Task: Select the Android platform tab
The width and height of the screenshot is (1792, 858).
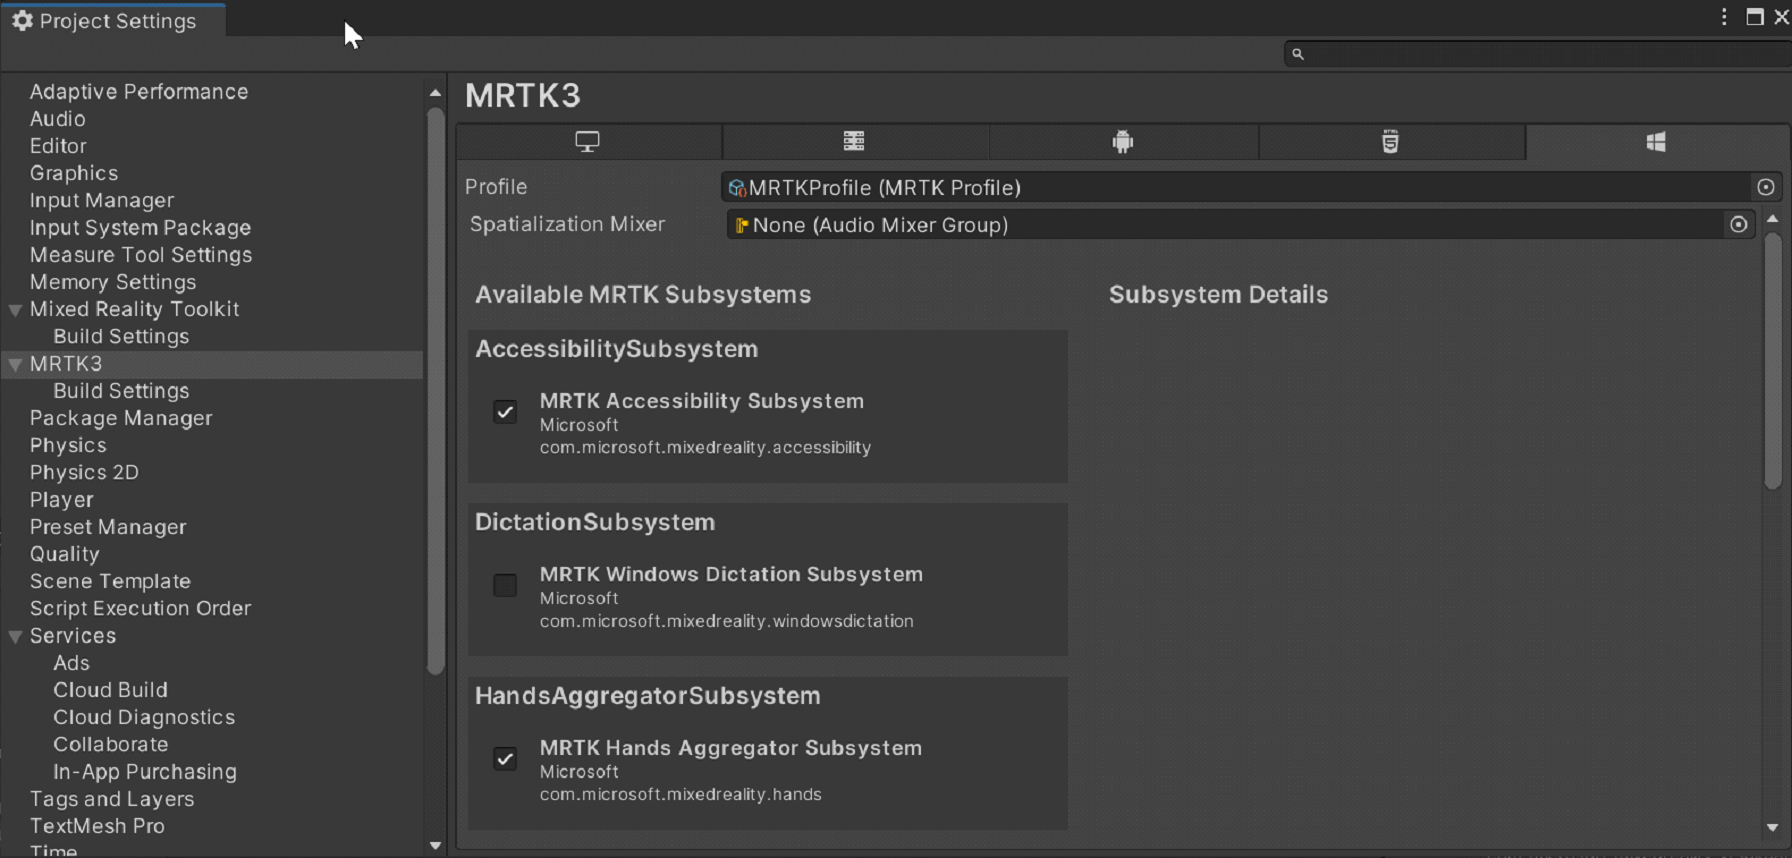Action: 1123,142
